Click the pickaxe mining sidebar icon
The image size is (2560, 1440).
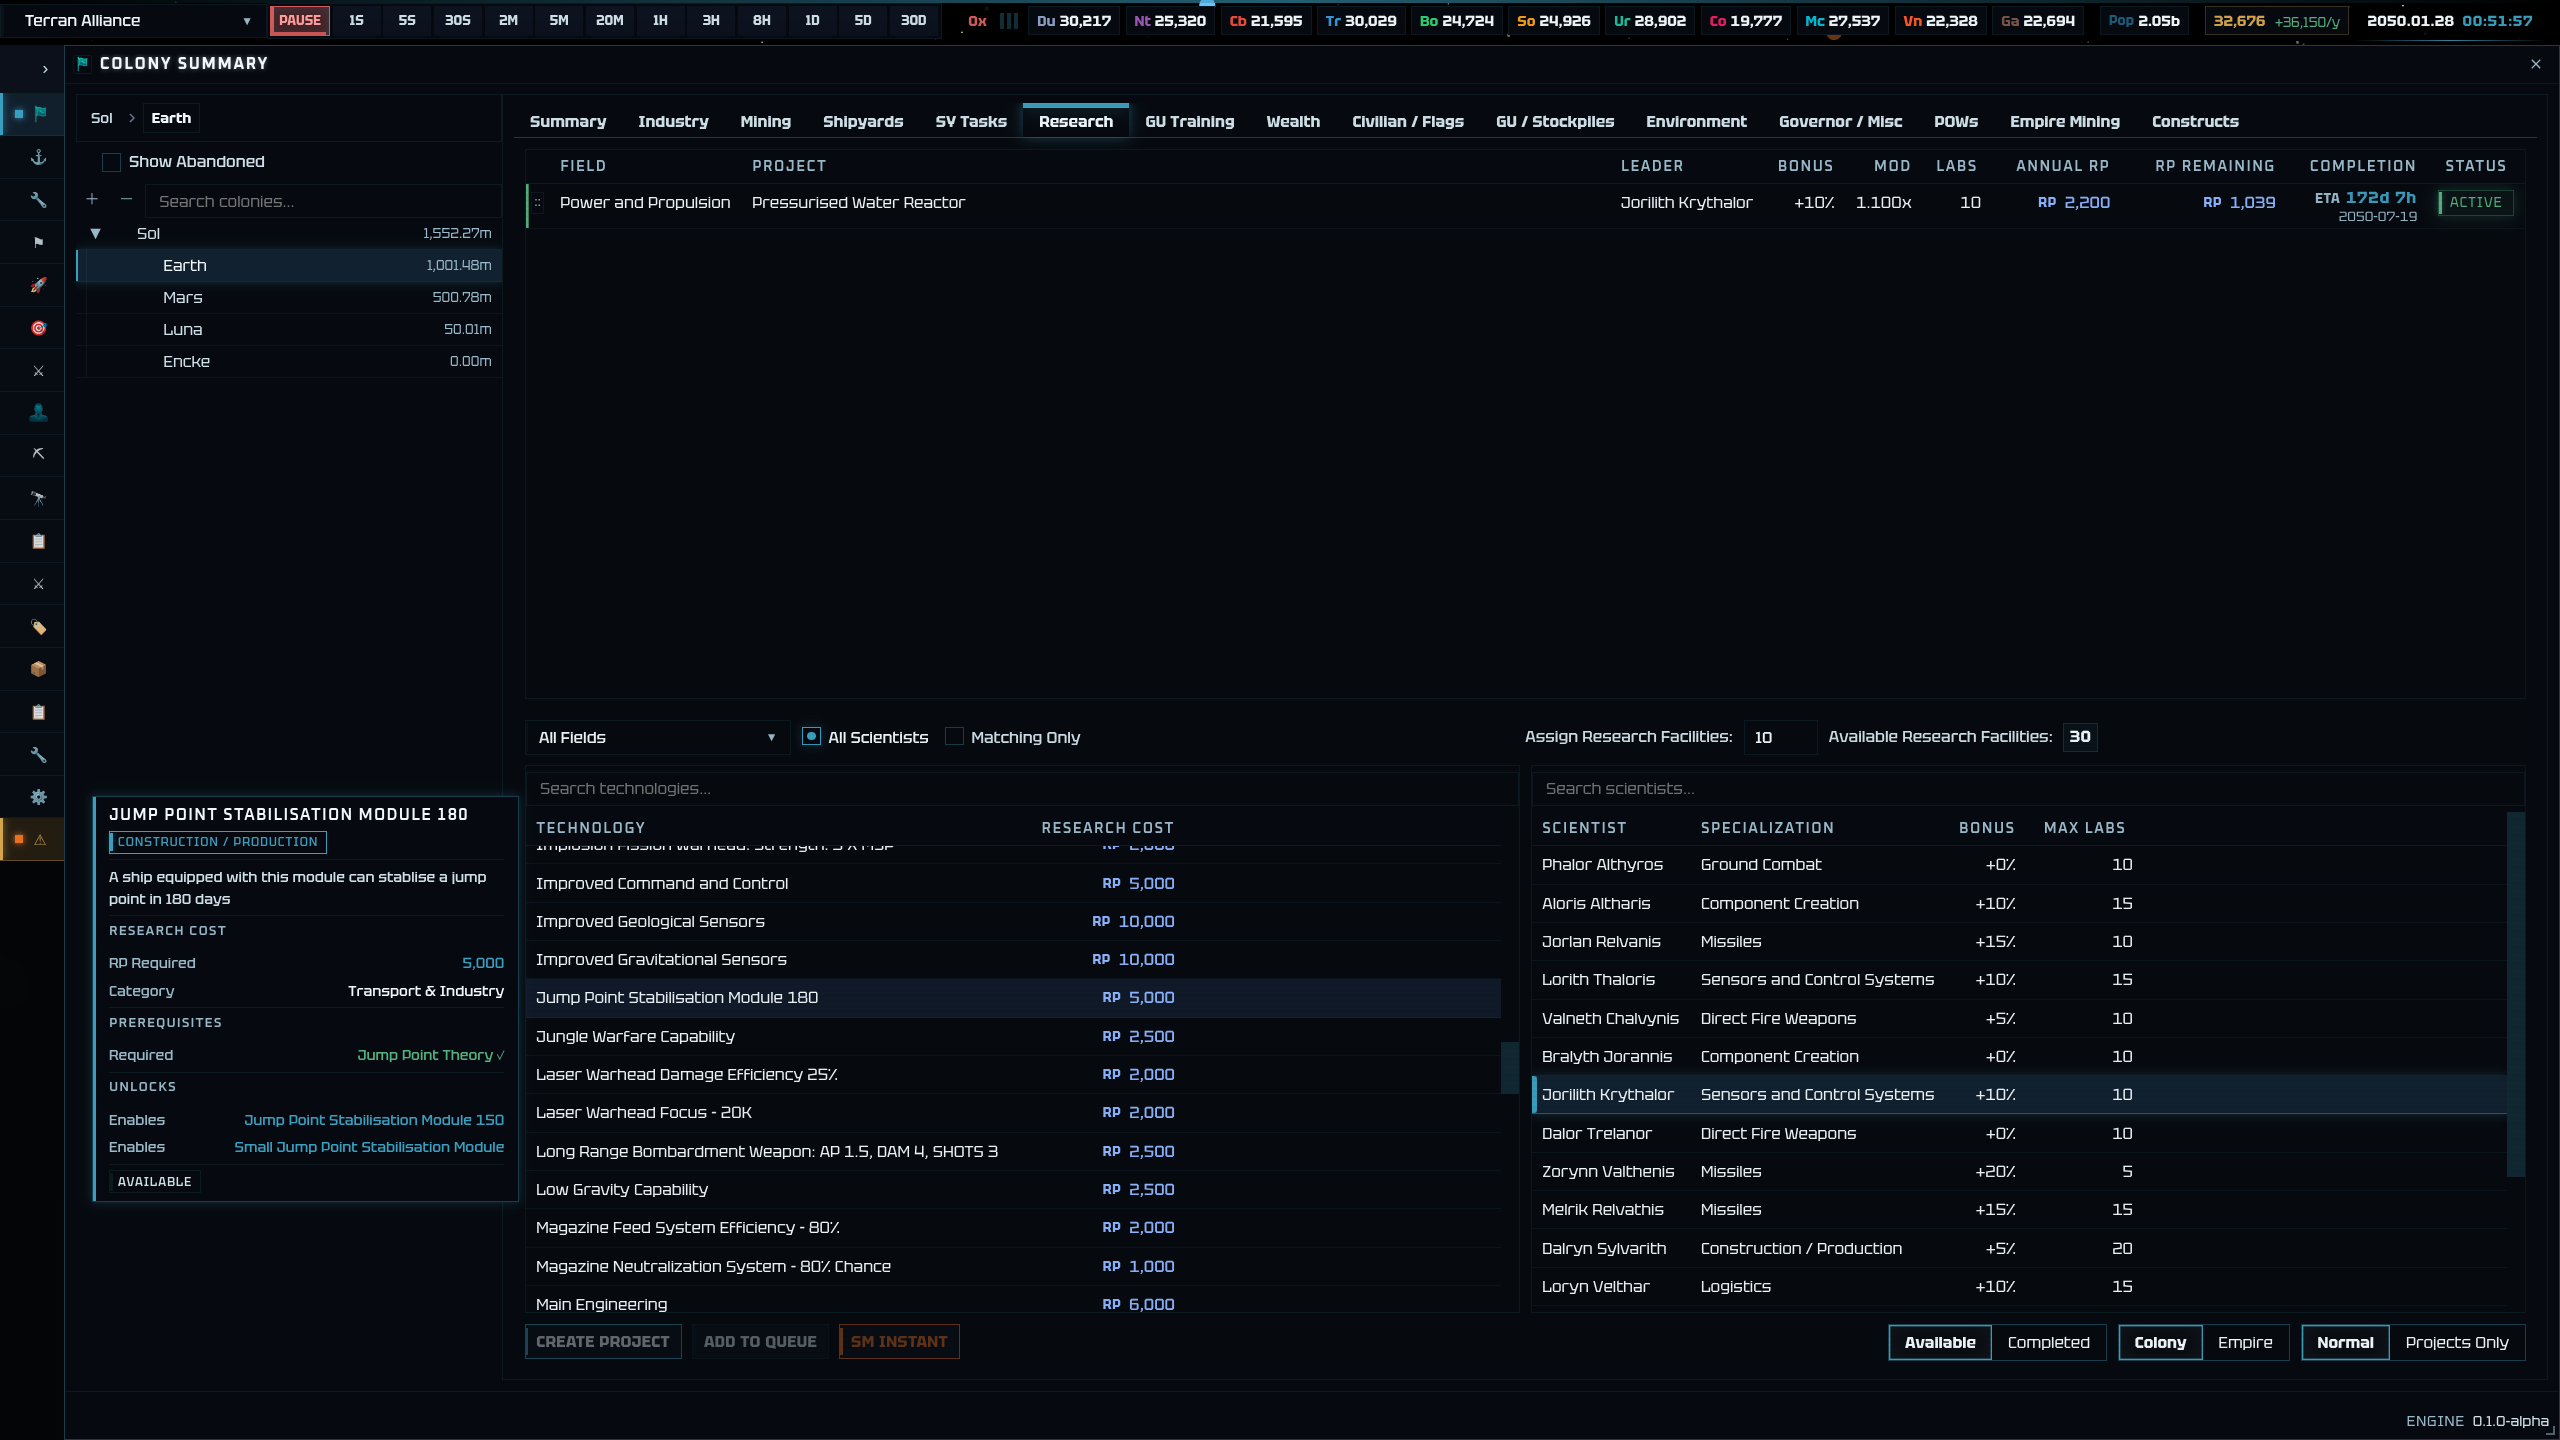[x=38, y=455]
